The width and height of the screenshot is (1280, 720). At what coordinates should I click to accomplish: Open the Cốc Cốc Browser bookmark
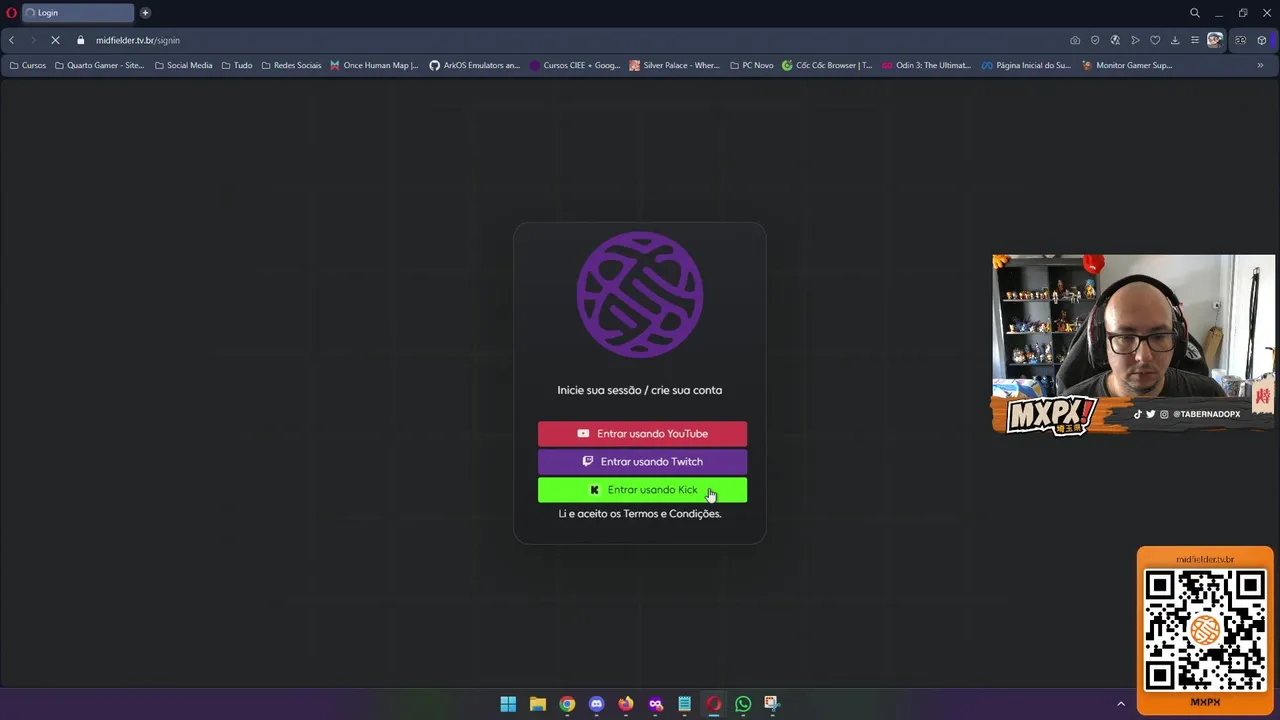[828, 65]
